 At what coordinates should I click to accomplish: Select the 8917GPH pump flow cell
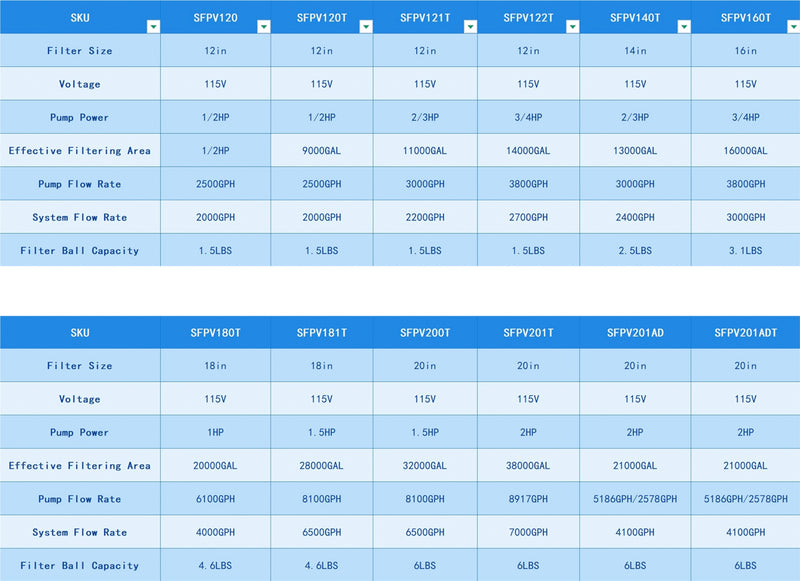coord(527,499)
